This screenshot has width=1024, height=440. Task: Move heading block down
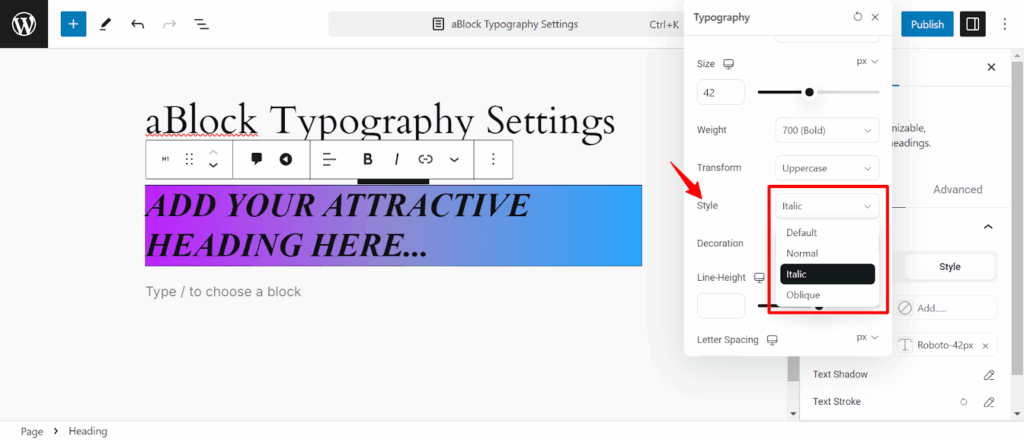(x=213, y=166)
